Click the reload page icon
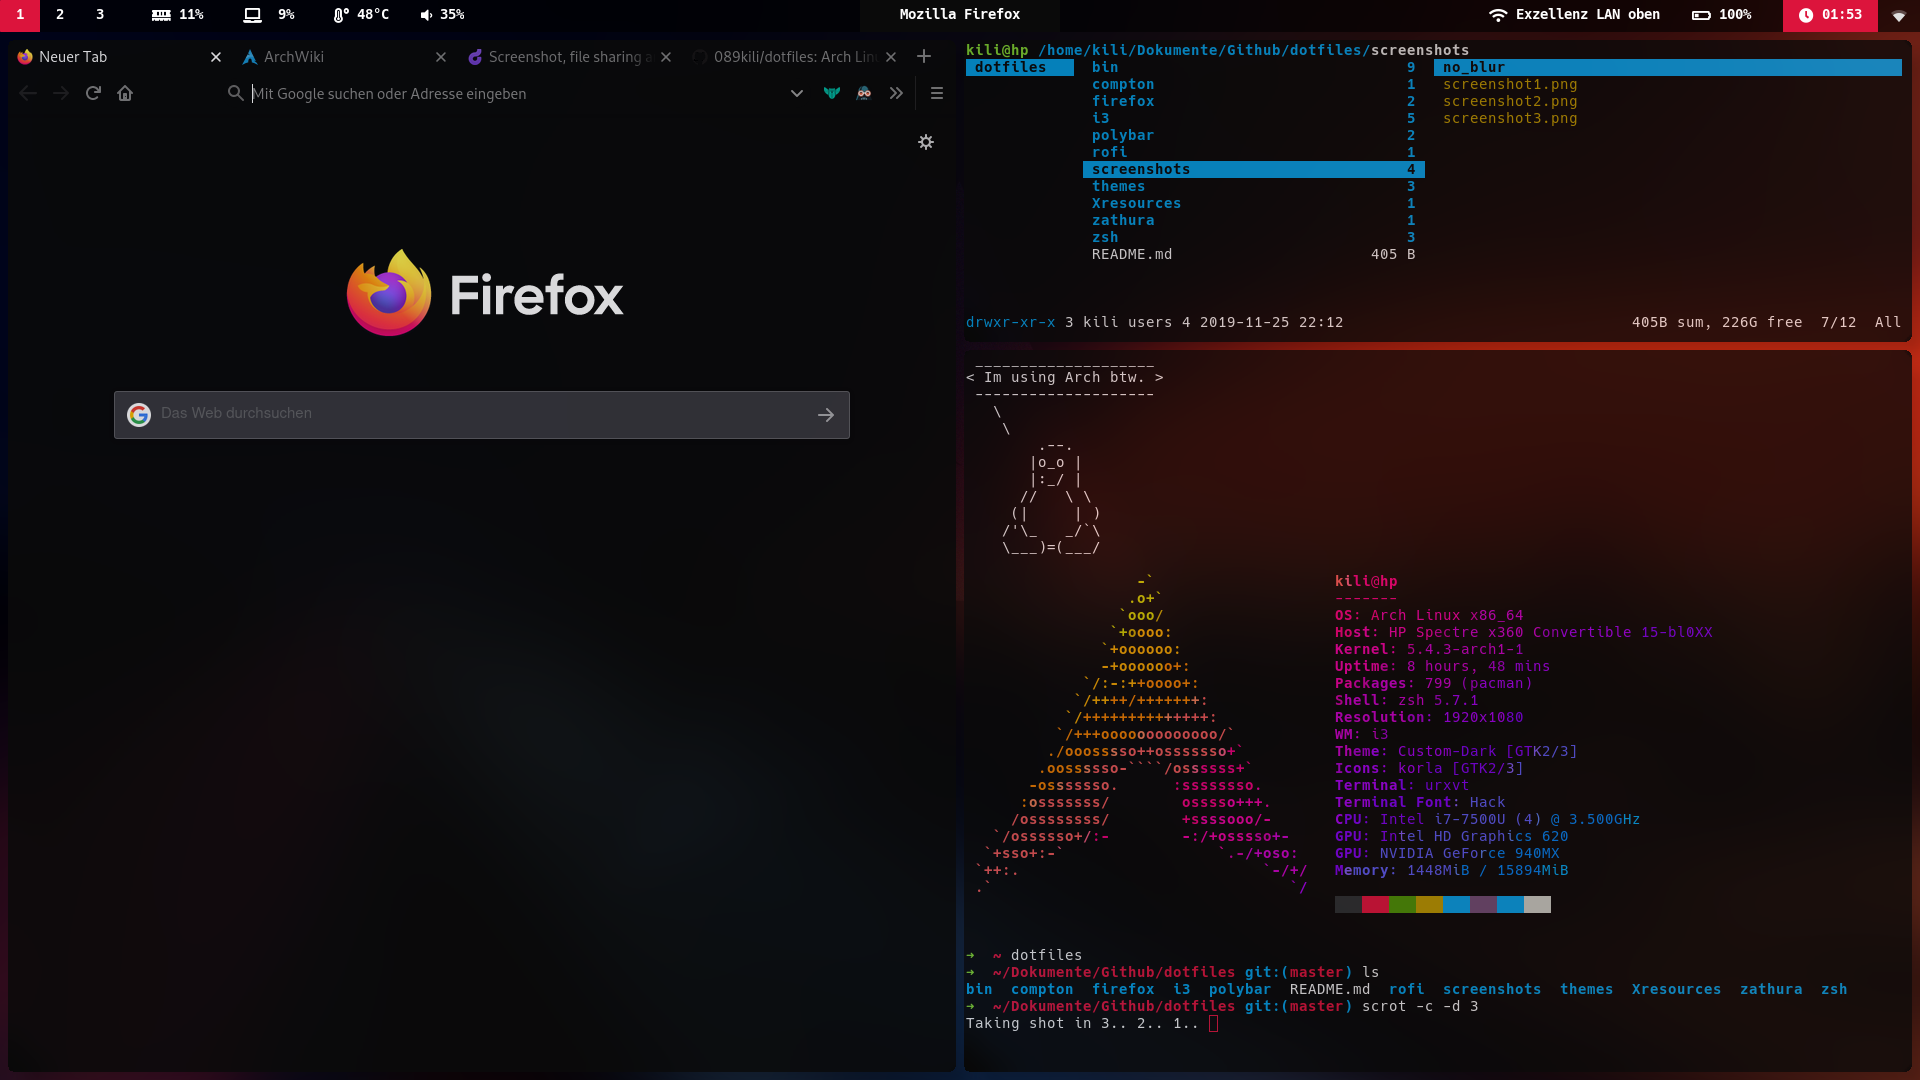The image size is (1920, 1080). coord(93,93)
